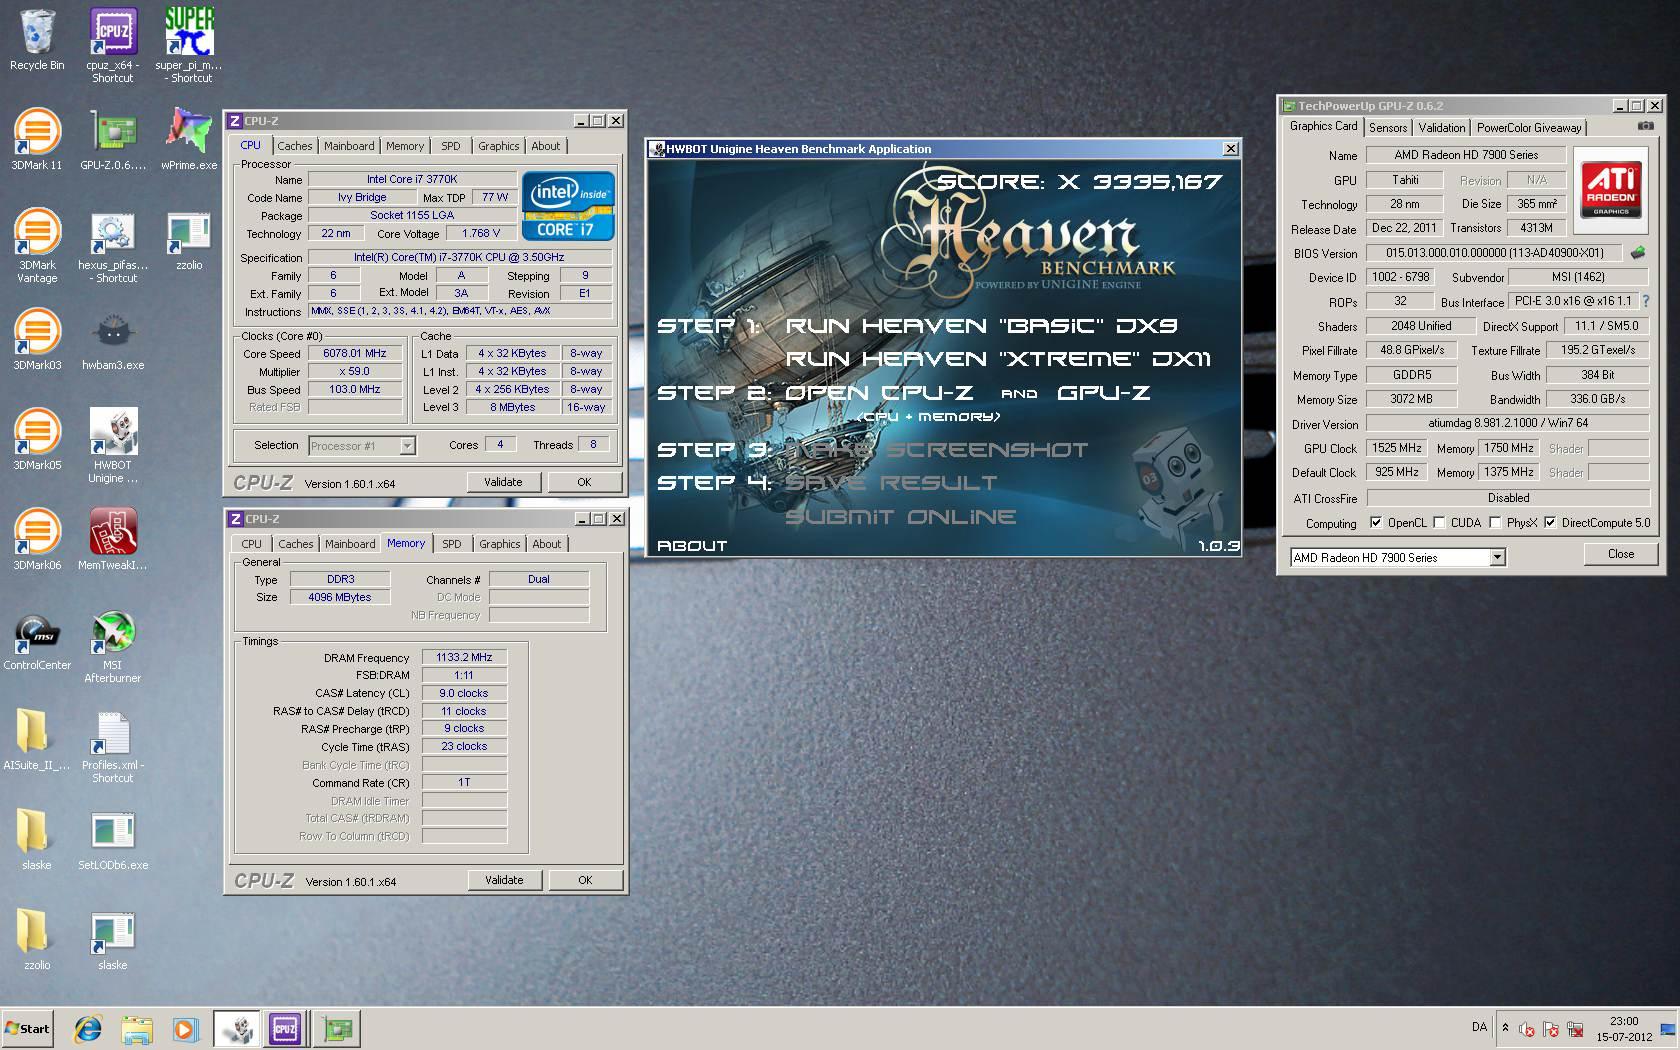
Task: Click OK in bottom CPU-Z window
Action: point(585,880)
